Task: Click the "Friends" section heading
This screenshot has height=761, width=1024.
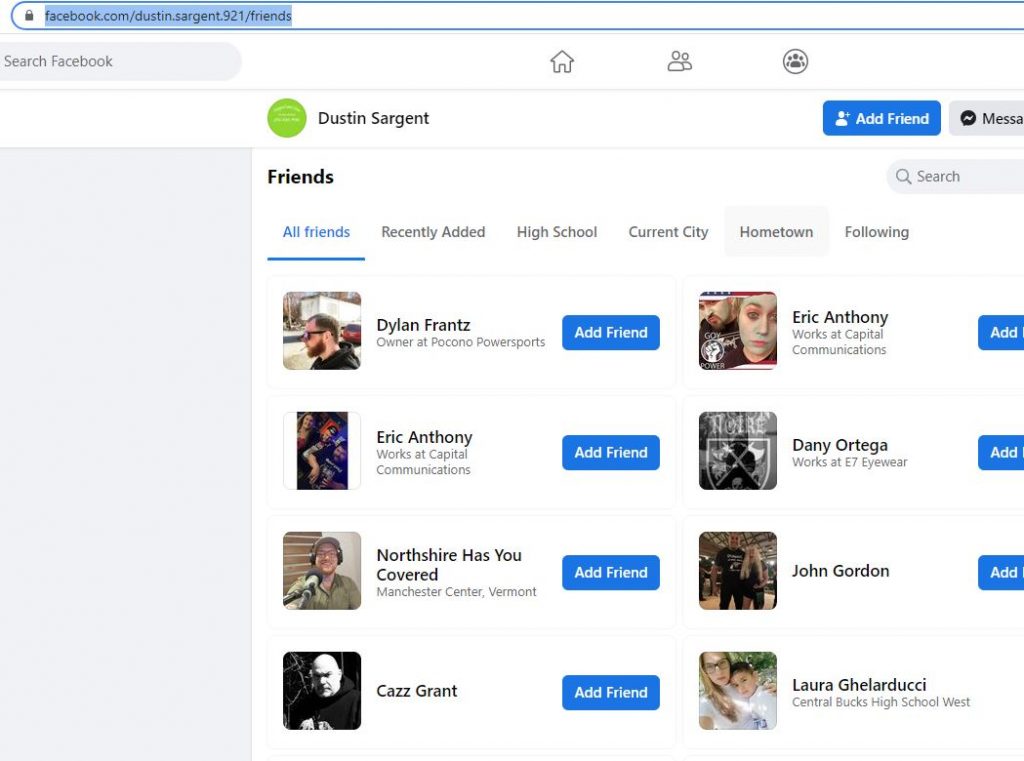Action: (x=300, y=176)
